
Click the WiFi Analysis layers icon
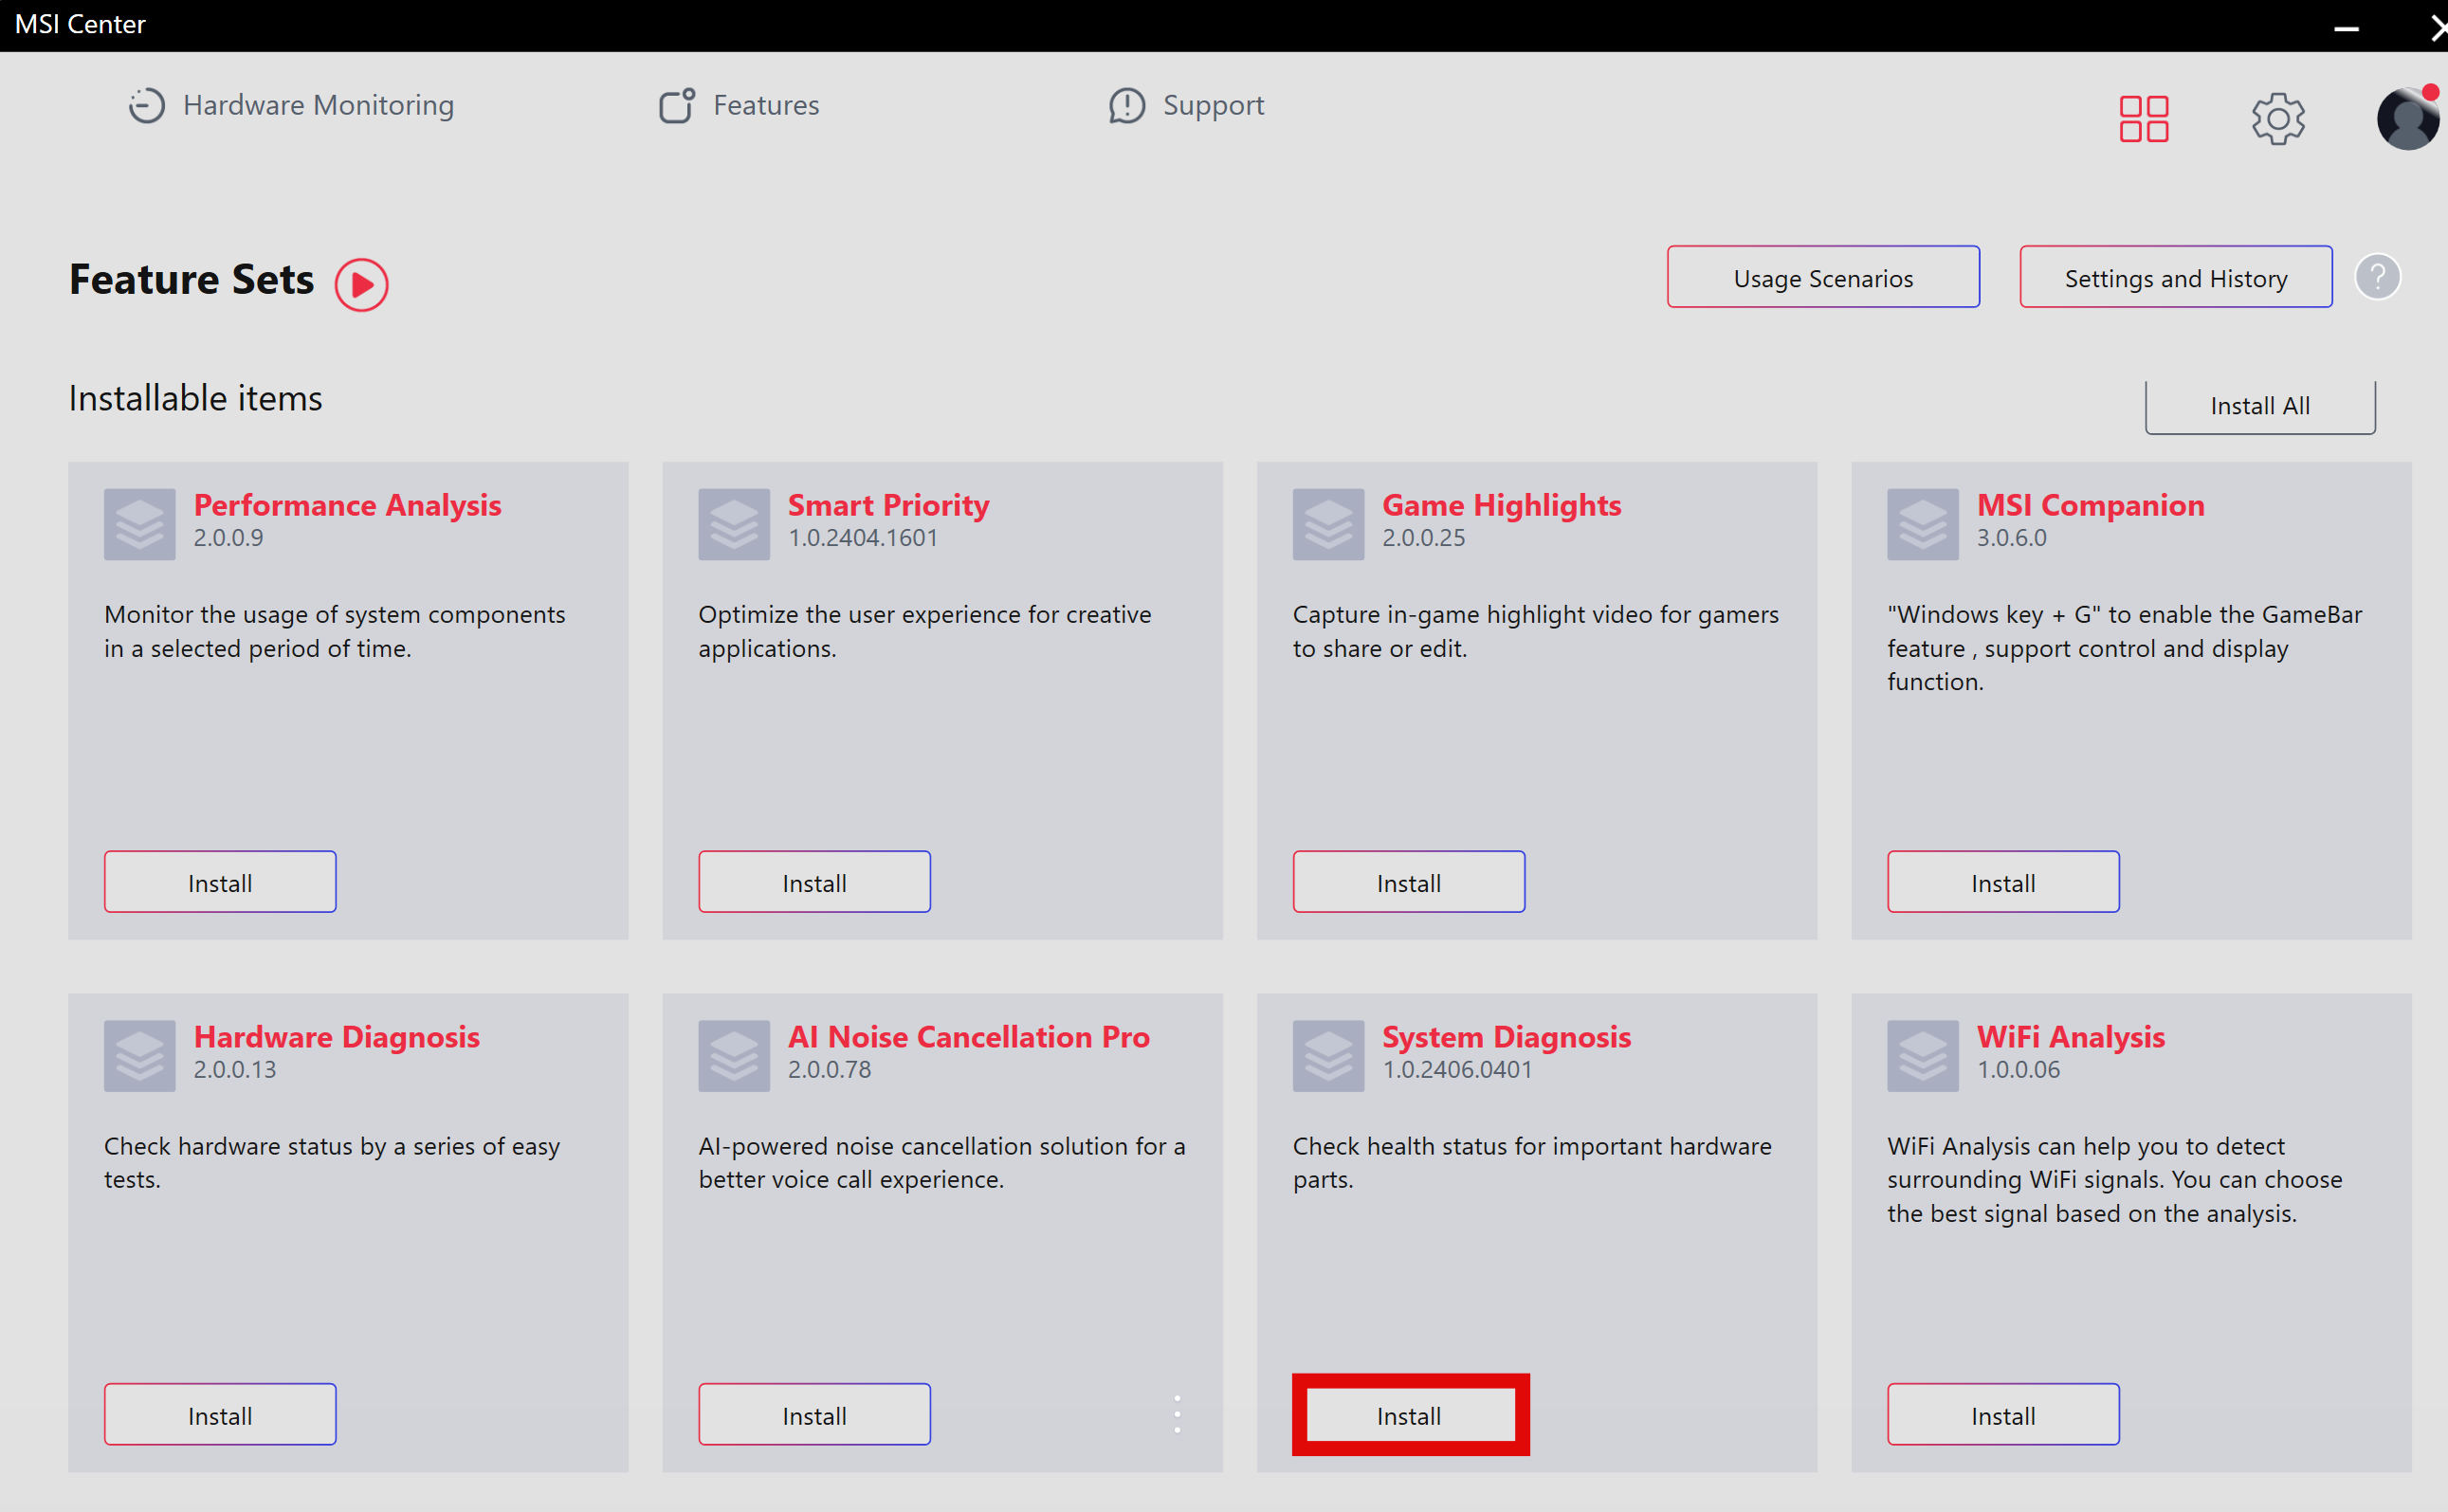click(x=1923, y=1056)
